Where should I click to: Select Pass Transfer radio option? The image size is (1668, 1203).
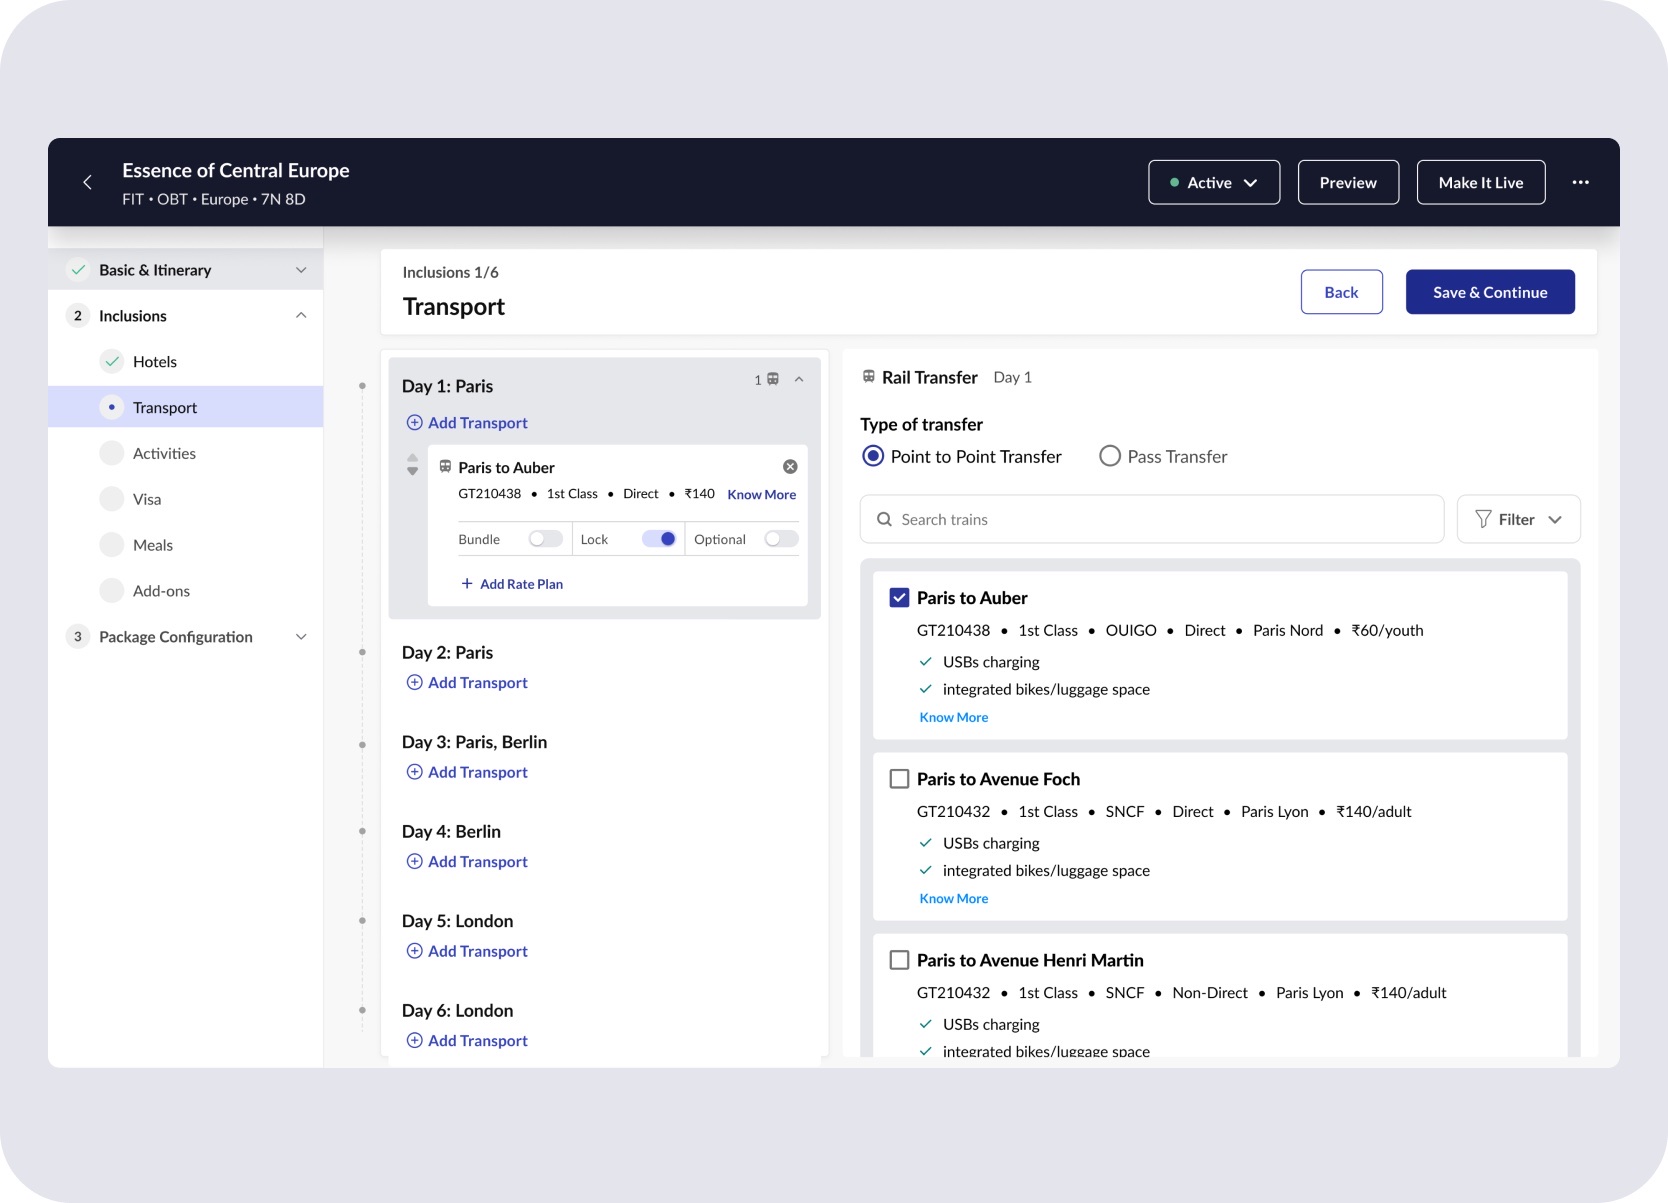1110,456
